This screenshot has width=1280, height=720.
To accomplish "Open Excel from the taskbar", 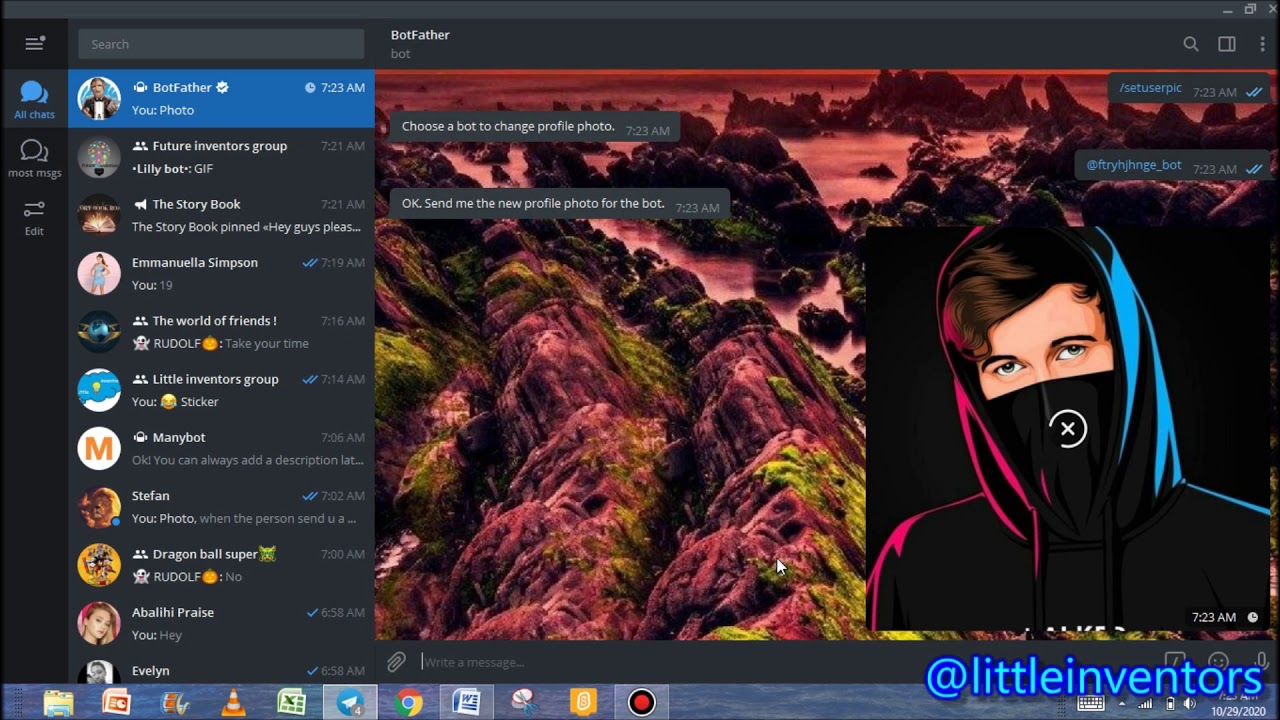I will pos(291,703).
